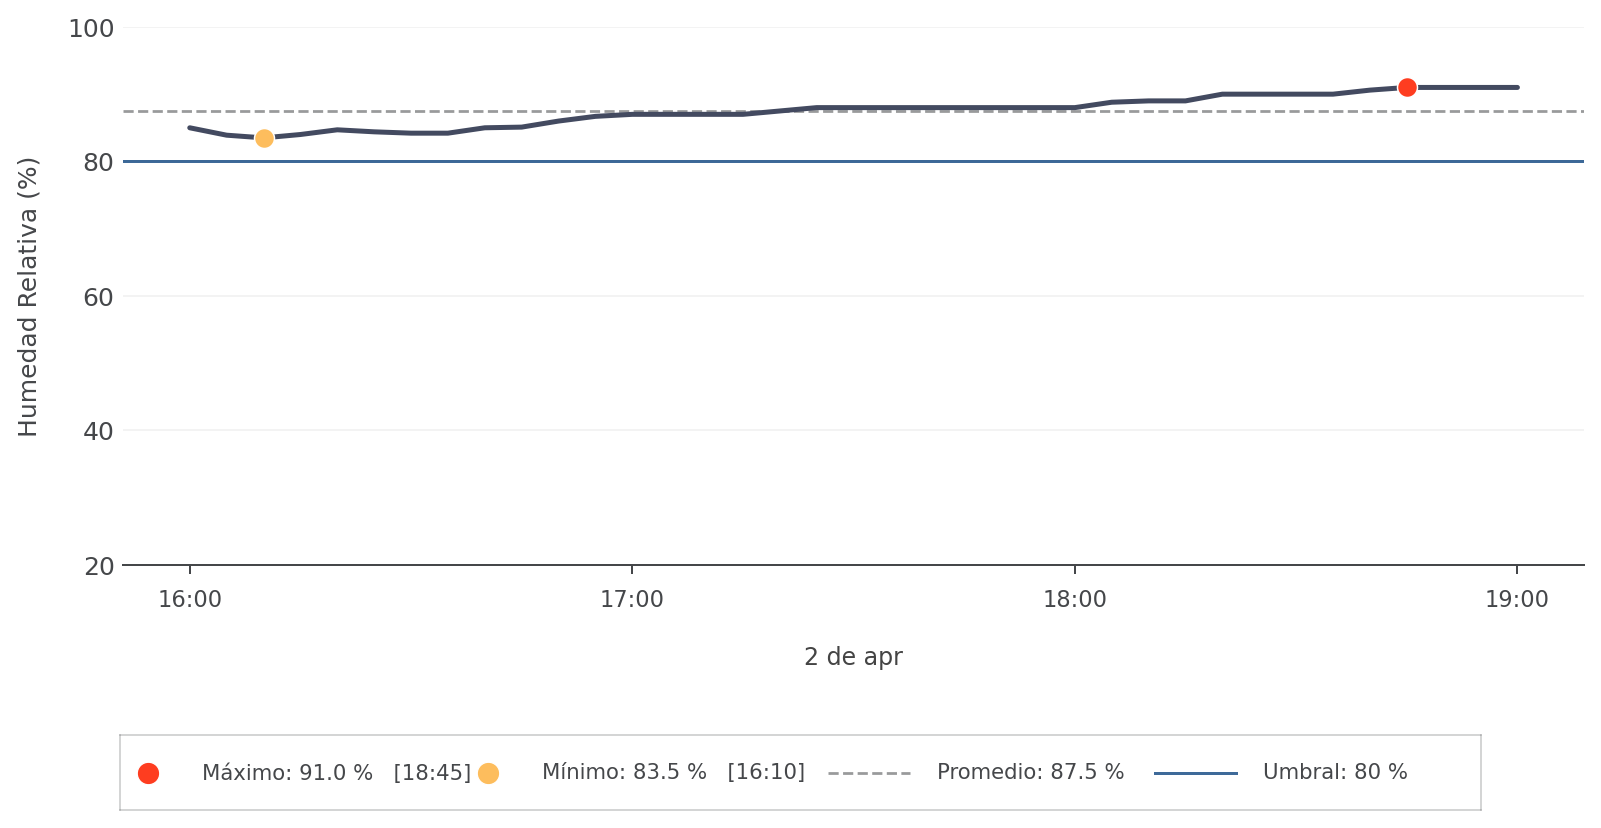1601x828 pixels.
Task: Click the 60 y-axis label
Action: point(98,297)
